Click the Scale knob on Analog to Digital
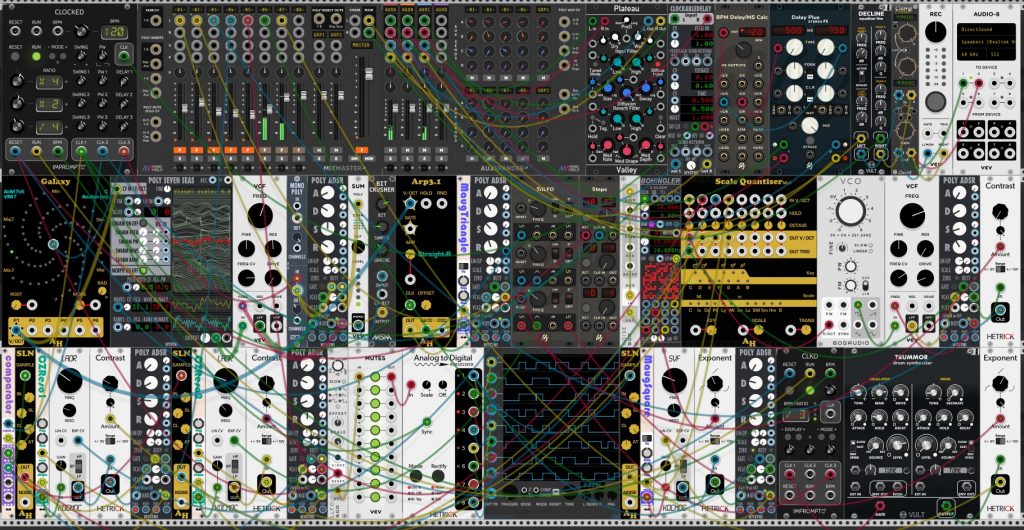1024x530 pixels. [426, 385]
